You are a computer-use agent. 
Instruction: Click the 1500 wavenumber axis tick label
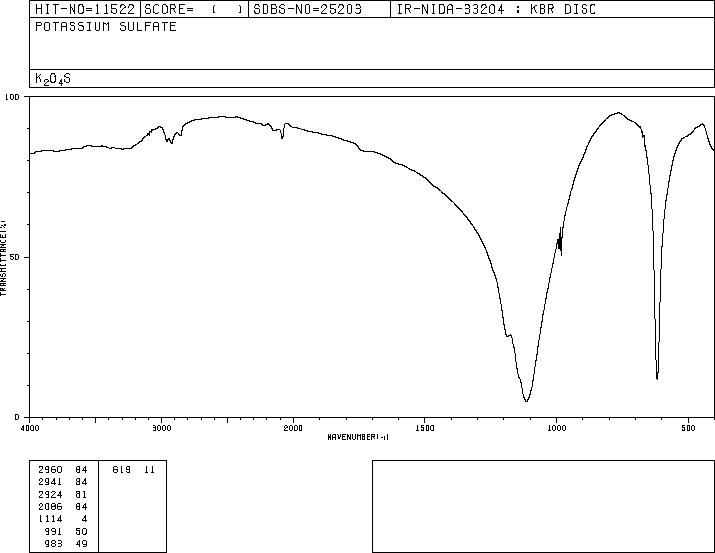(x=425, y=428)
